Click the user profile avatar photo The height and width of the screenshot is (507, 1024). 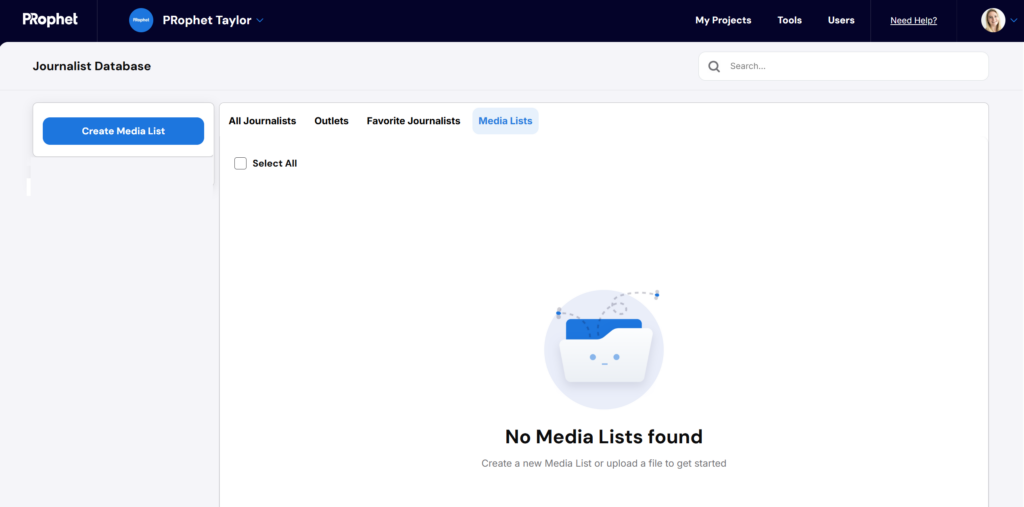(x=993, y=20)
